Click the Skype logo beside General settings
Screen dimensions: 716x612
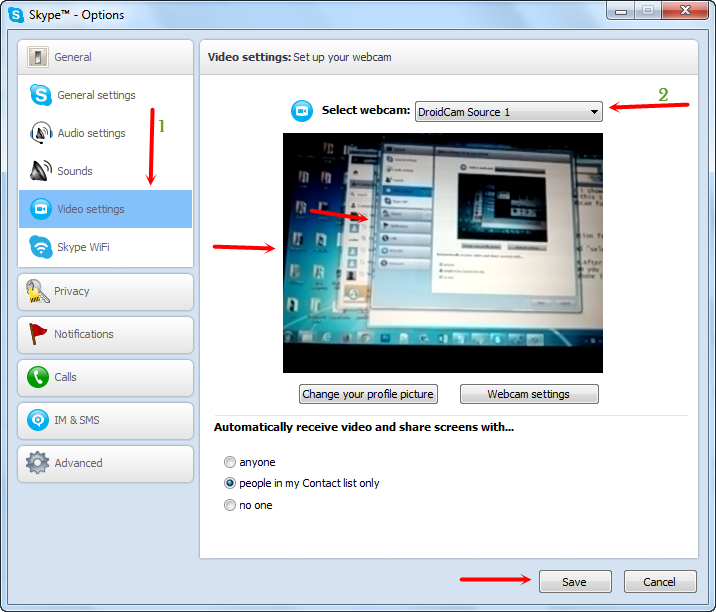click(x=41, y=95)
